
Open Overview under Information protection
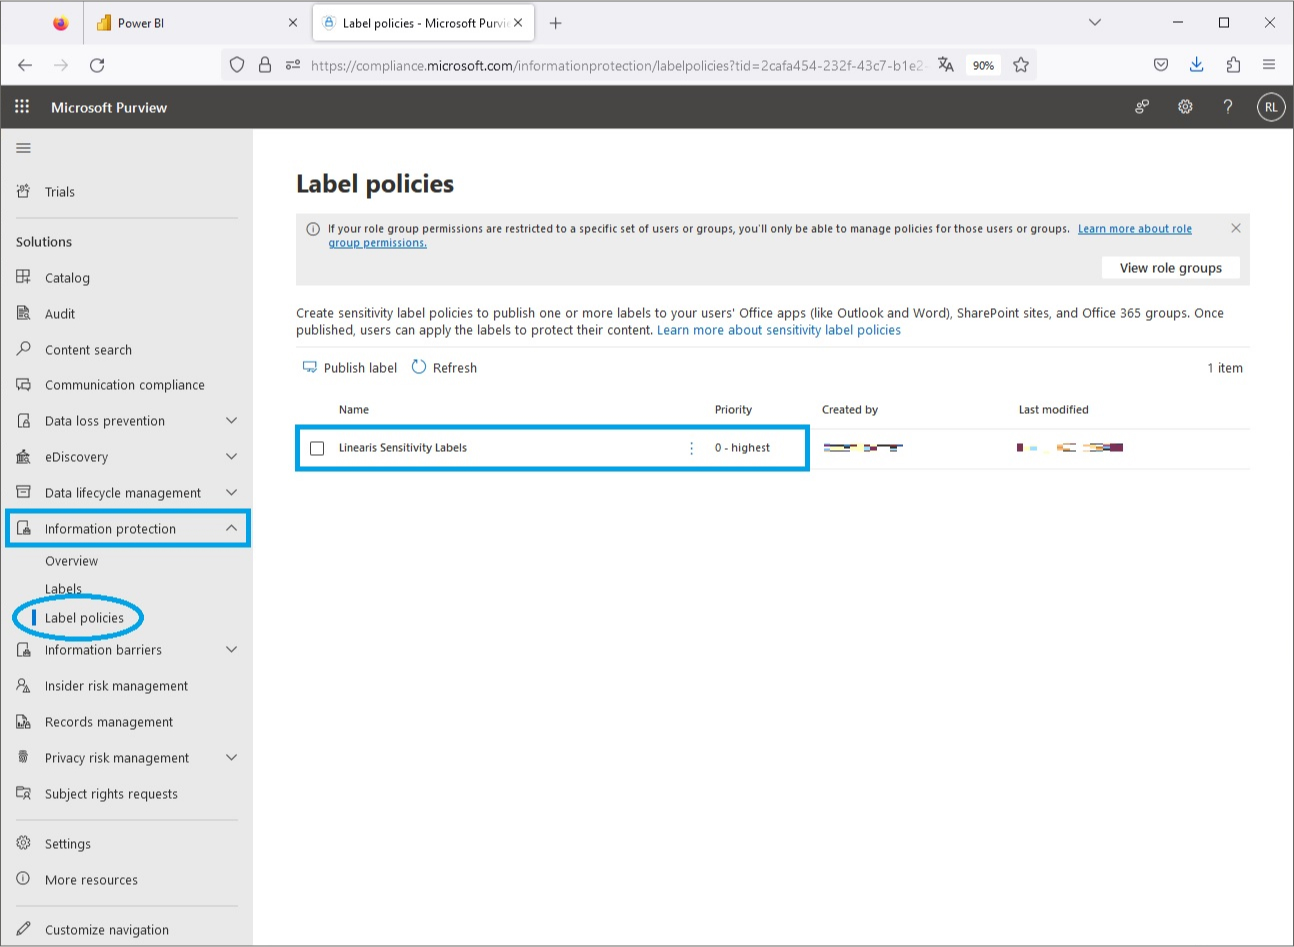pos(71,560)
